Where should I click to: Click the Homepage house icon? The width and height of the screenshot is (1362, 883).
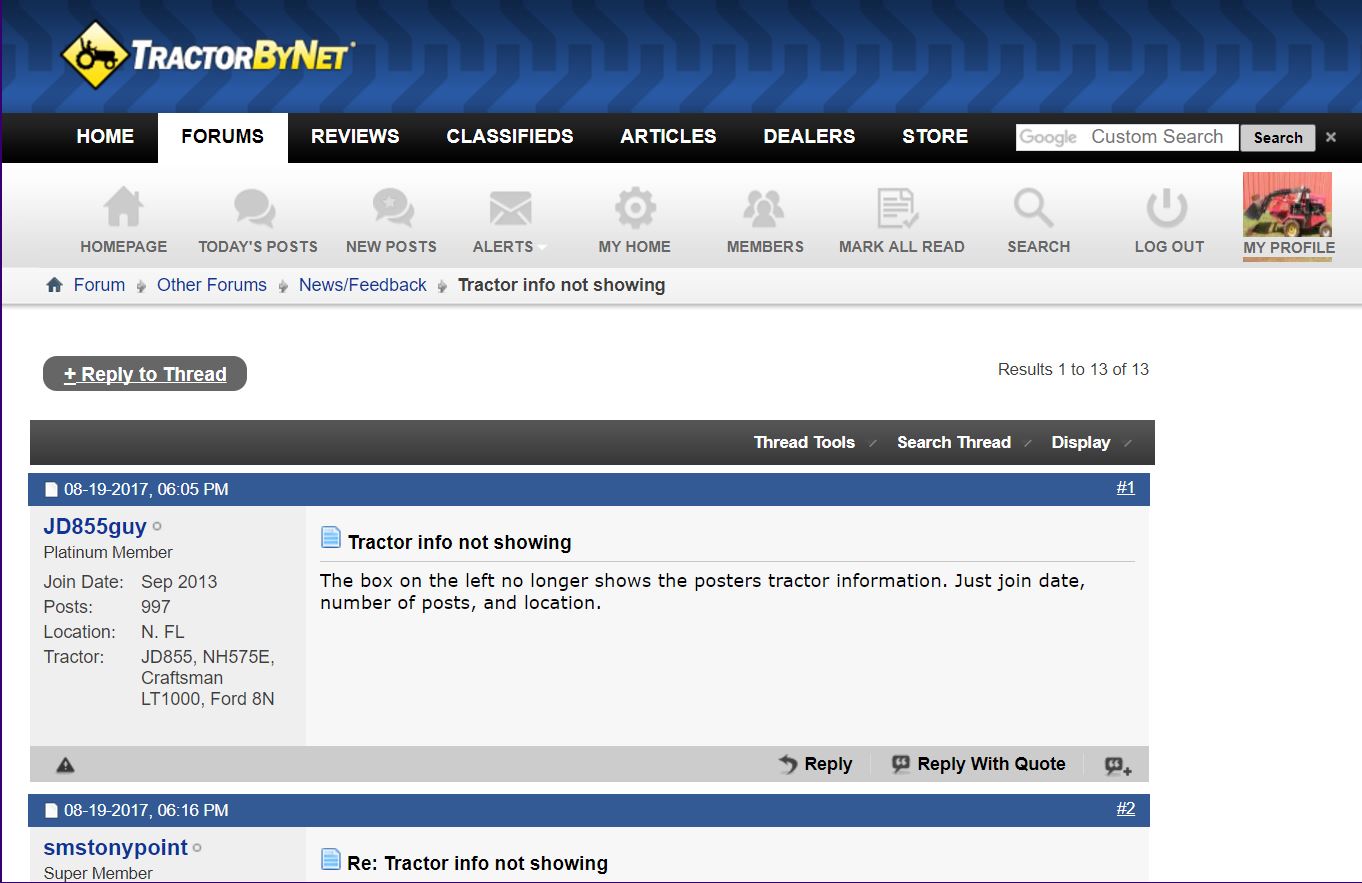(123, 209)
